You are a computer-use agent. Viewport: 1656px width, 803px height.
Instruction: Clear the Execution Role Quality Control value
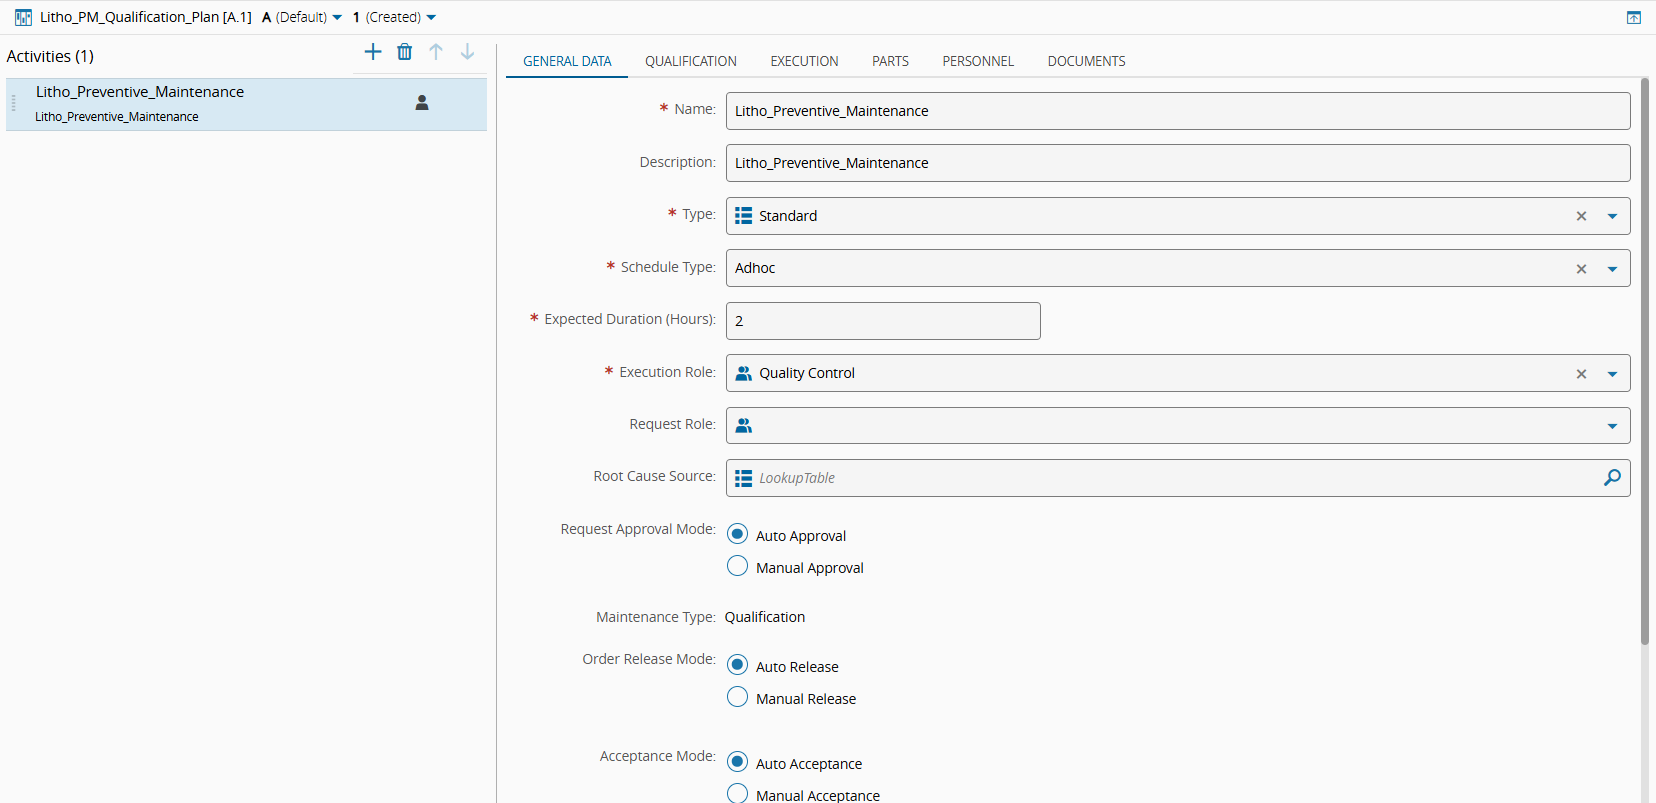click(x=1581, y=374)
